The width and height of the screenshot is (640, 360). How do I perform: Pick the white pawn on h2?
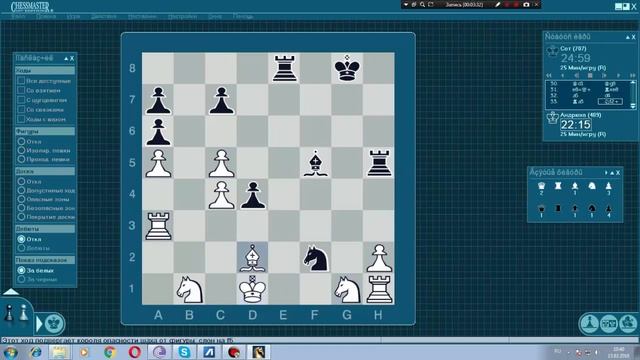pos(379,258)
